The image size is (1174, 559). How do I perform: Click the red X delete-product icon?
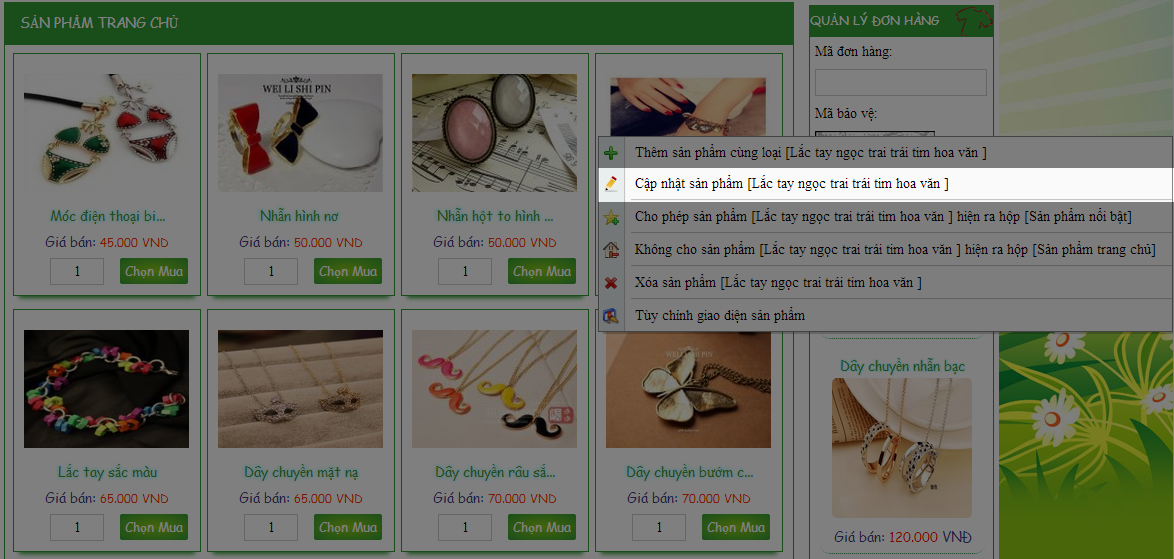(x=611, y=283)
